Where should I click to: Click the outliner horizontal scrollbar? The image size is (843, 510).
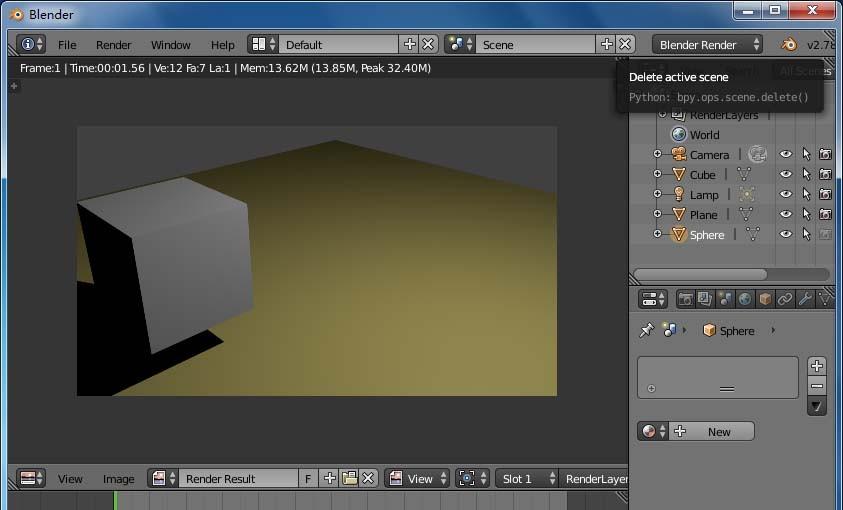(701, 275)
